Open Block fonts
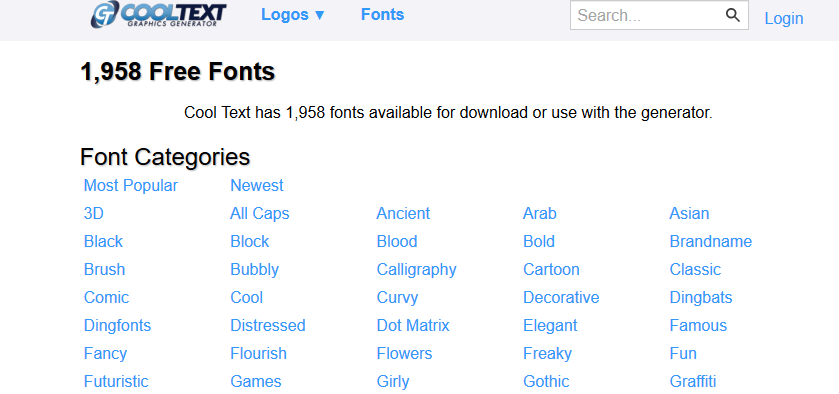This screenshot has height=394, width=839. click(250, 241)
